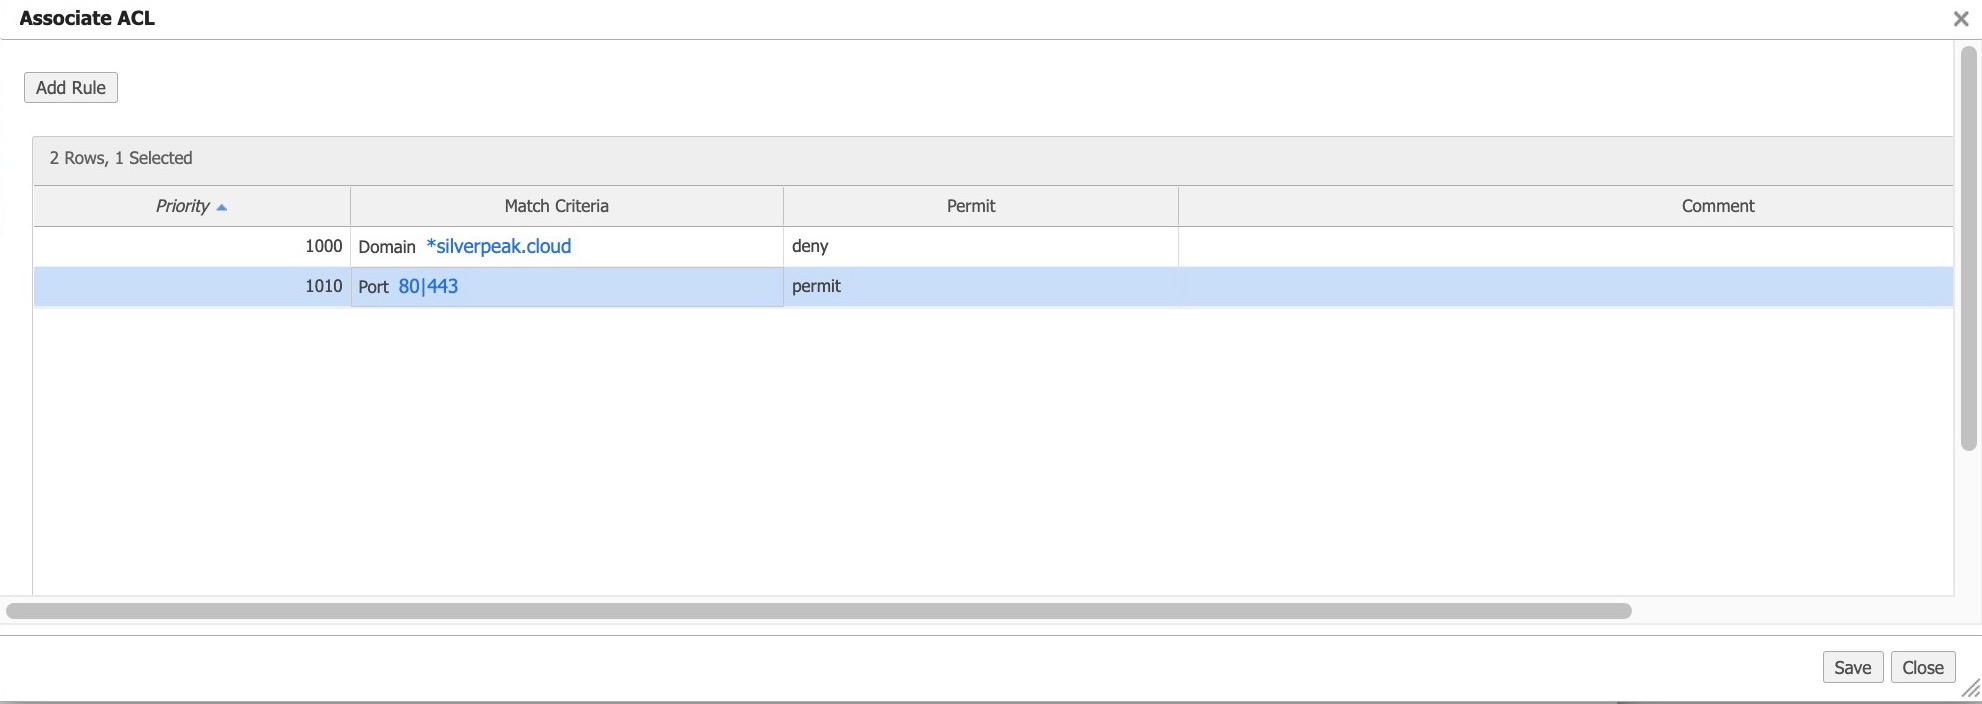Save the ACL rules

coord(1852,668)
